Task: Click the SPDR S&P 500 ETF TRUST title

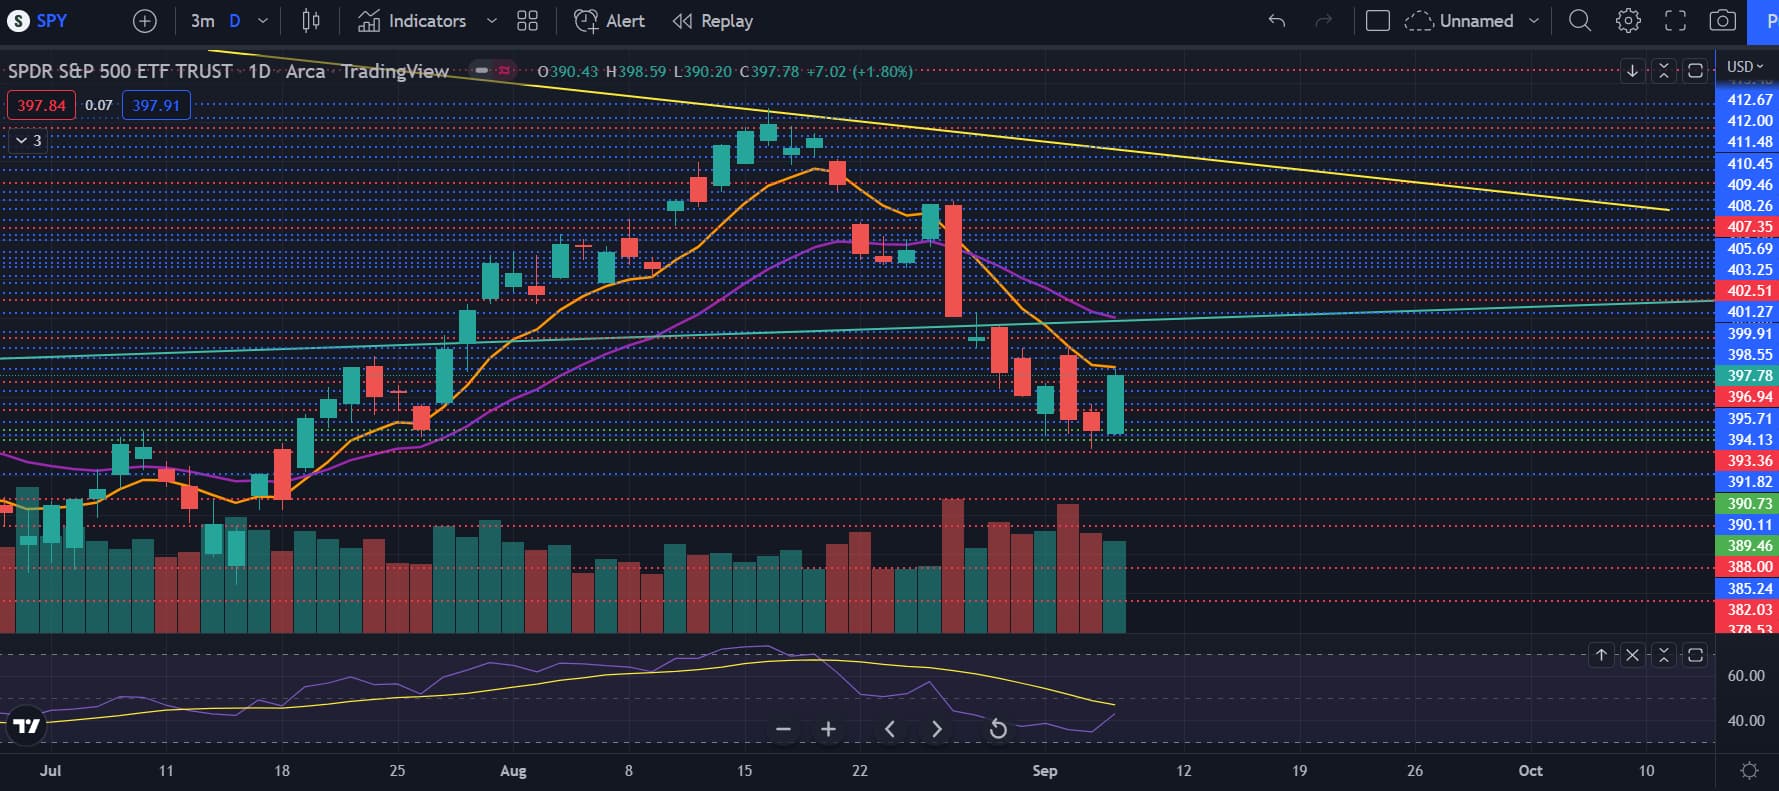Action: coord(120,71)
